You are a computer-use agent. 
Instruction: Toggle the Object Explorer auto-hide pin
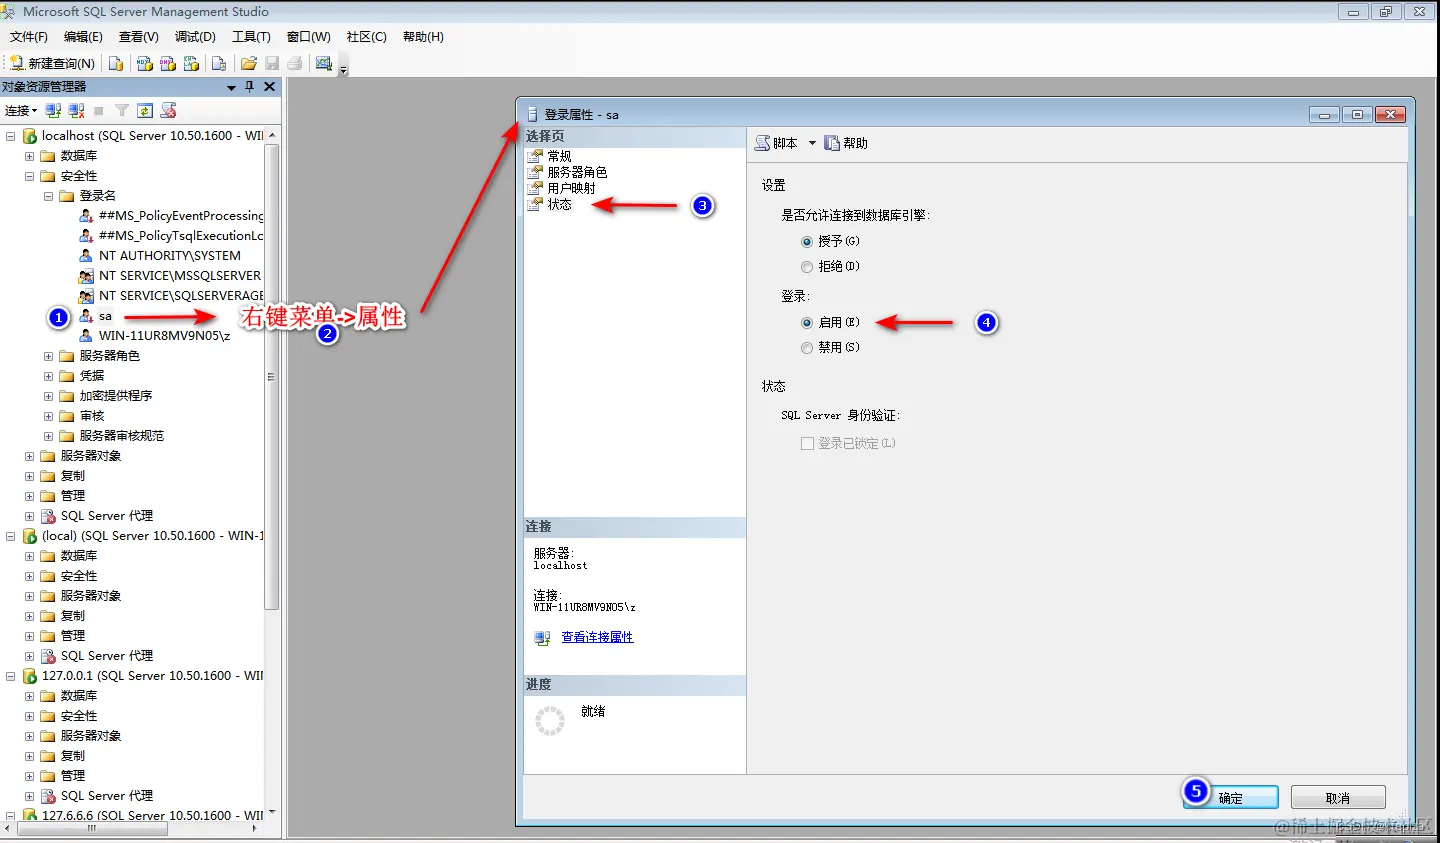click(x=250, y=87)
